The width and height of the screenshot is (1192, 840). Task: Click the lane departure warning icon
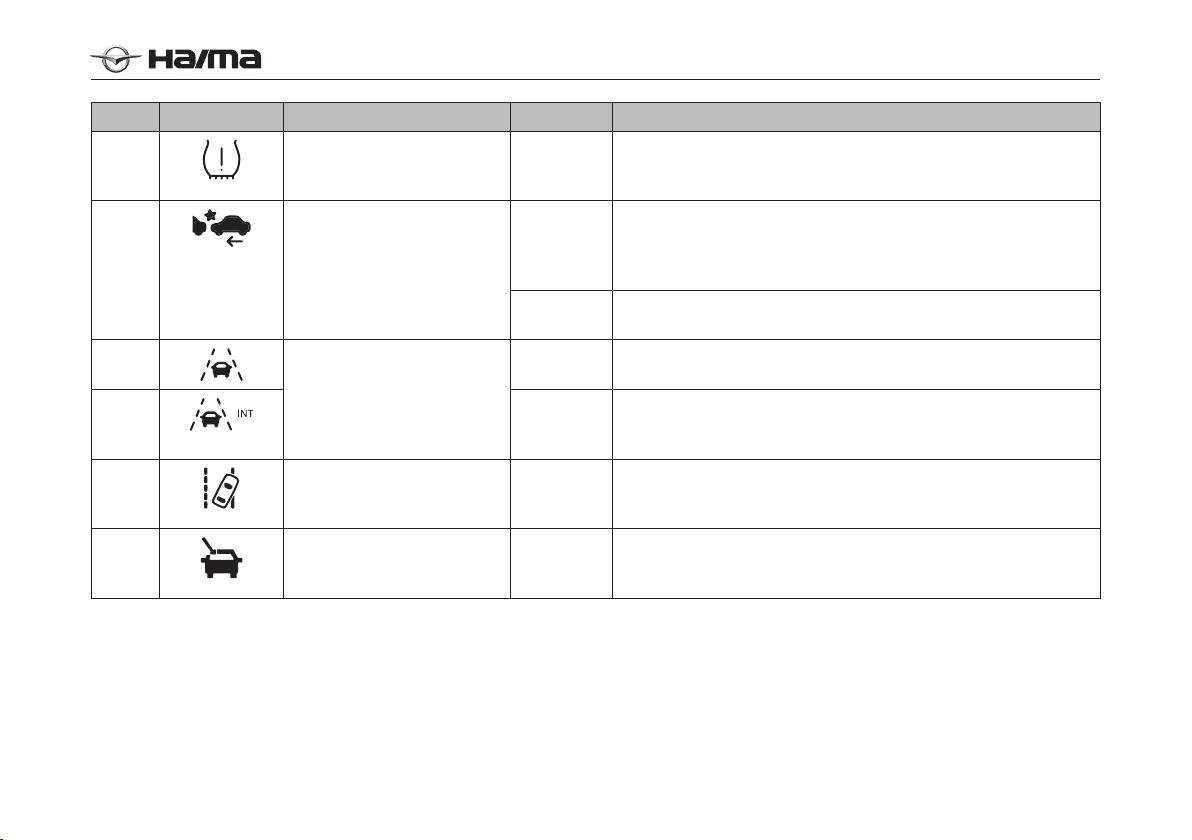221,487
